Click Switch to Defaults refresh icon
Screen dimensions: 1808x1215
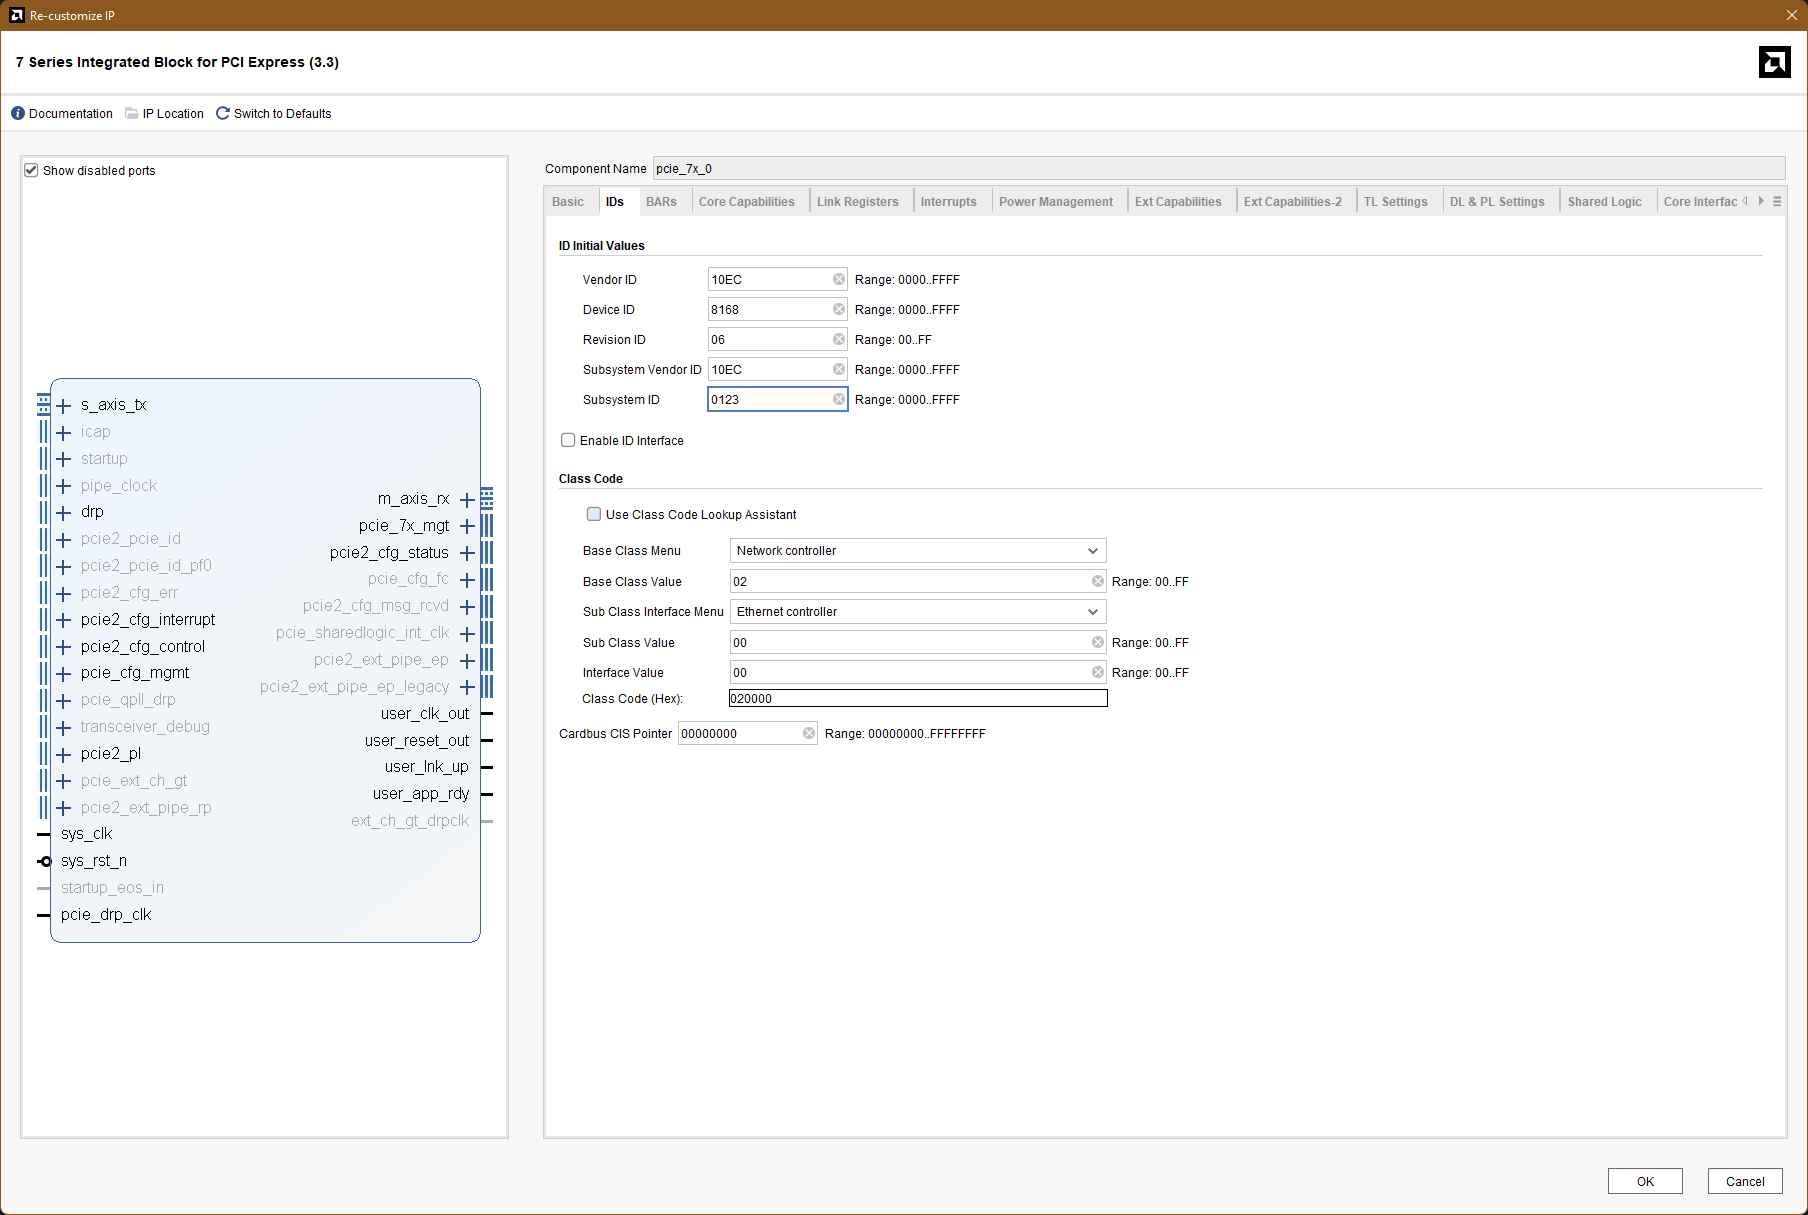pos(223,114)
